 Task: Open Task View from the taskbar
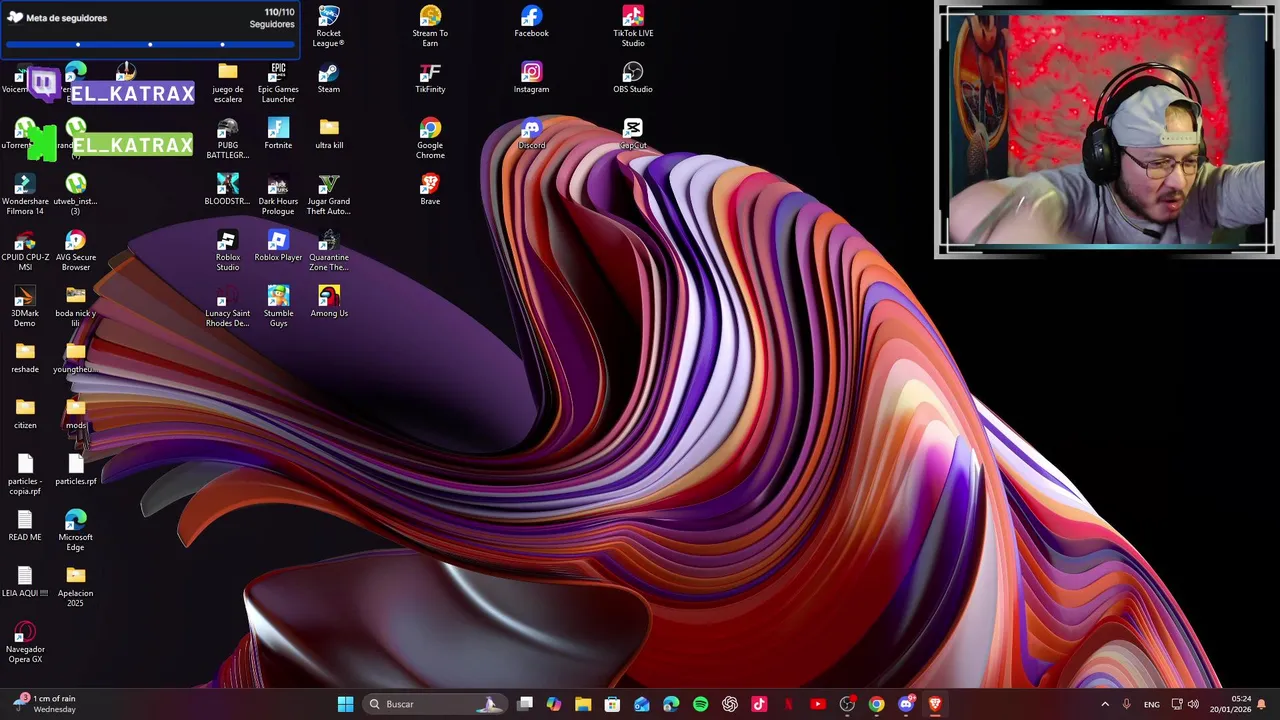pos(525,704)
